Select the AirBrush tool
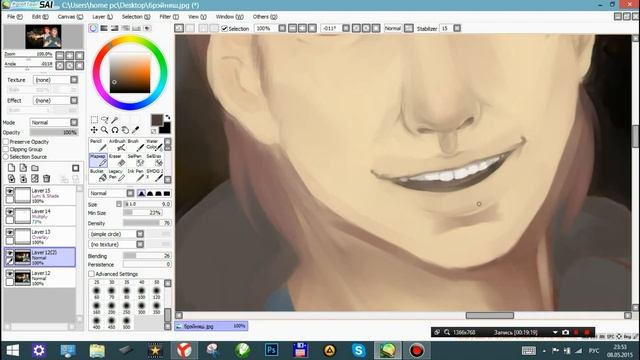This screenshot has width=640, height=360. coord(117,145)
